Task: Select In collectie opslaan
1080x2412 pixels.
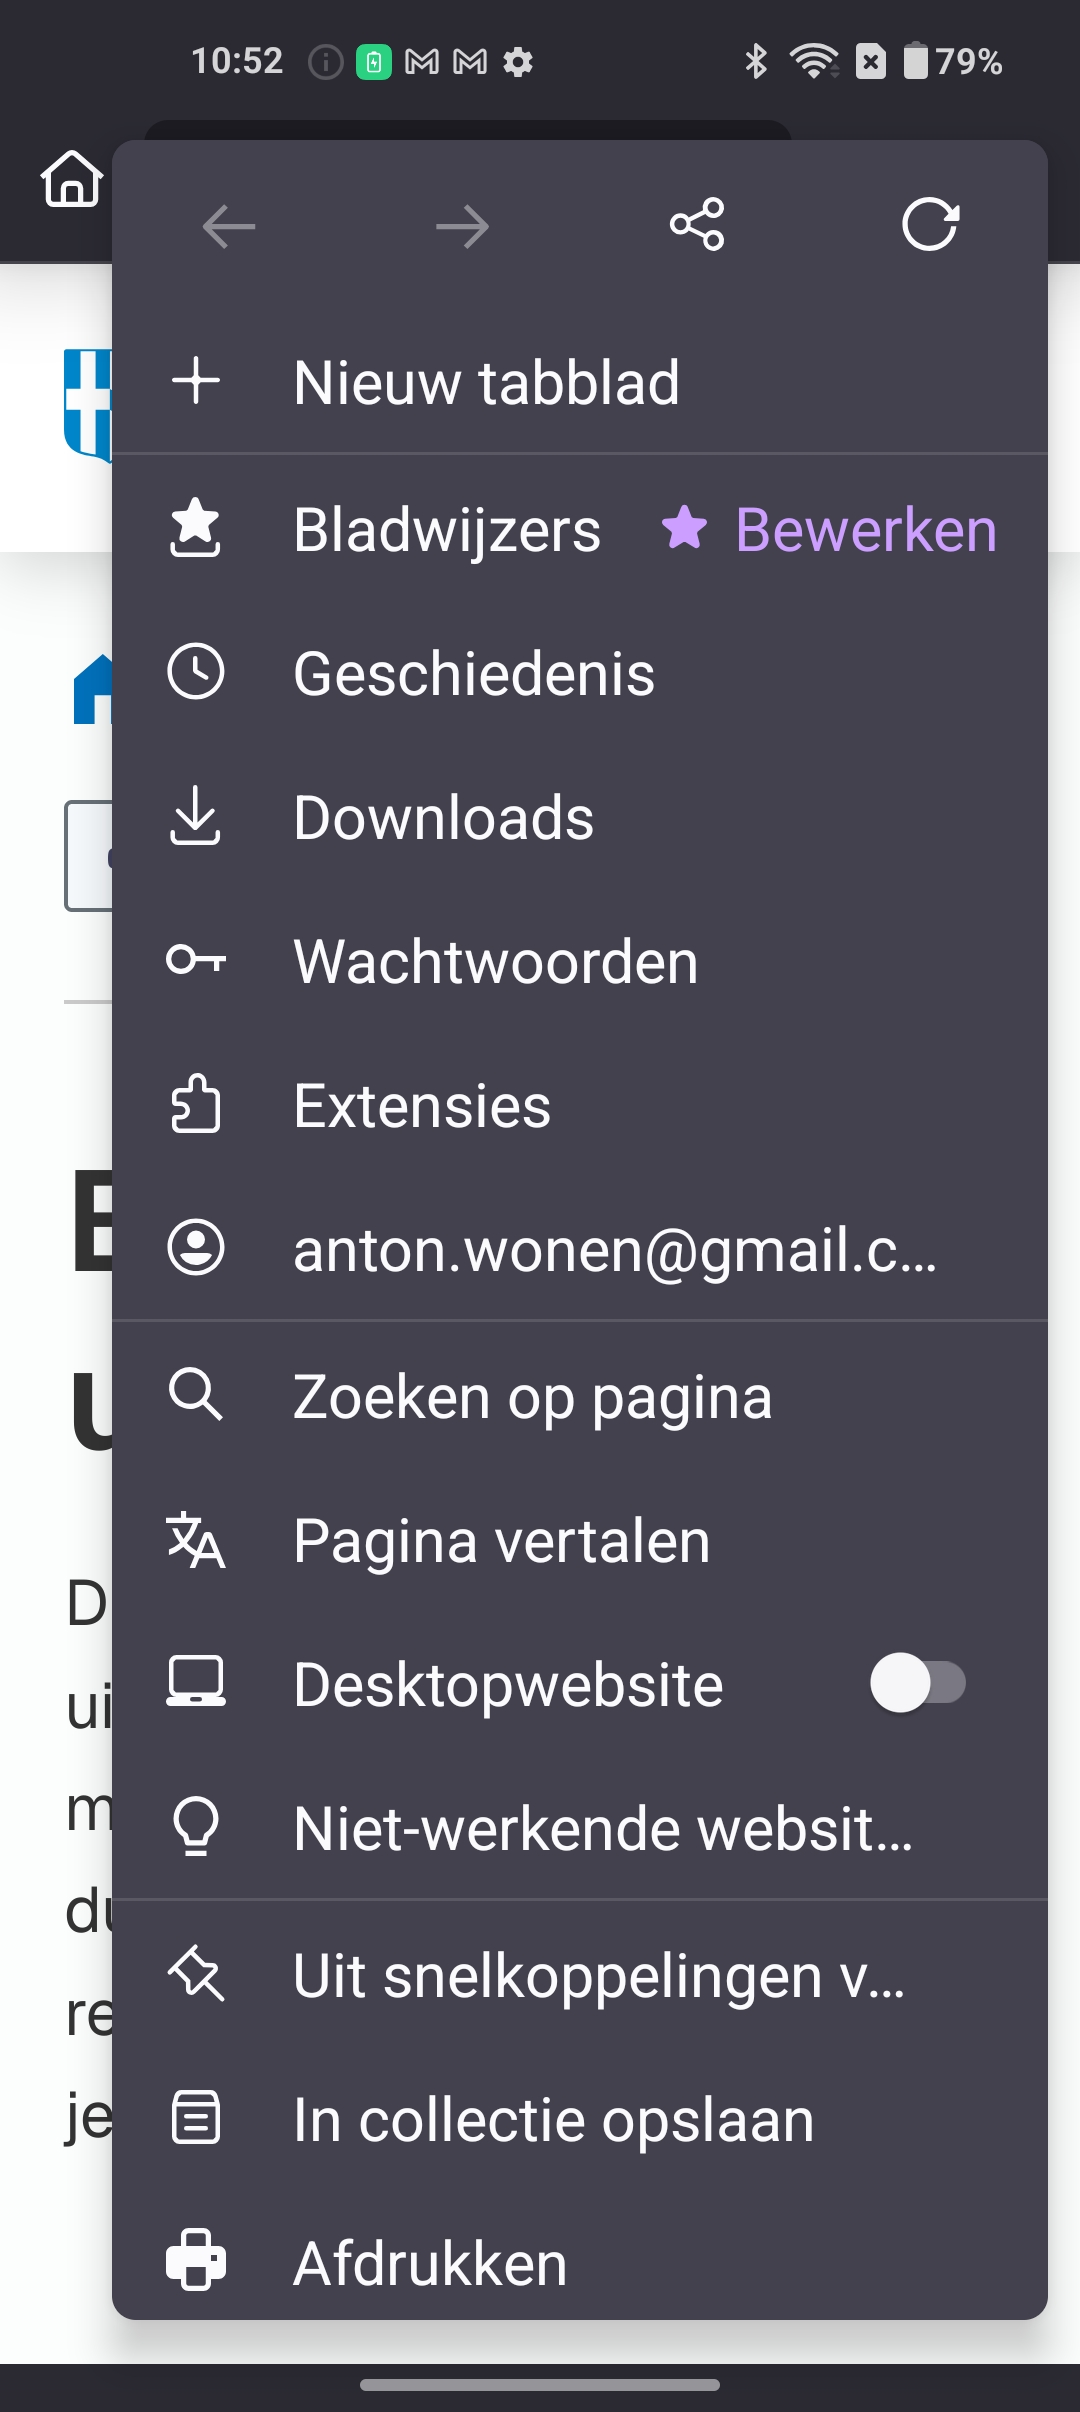Action: click(553, 2119)
